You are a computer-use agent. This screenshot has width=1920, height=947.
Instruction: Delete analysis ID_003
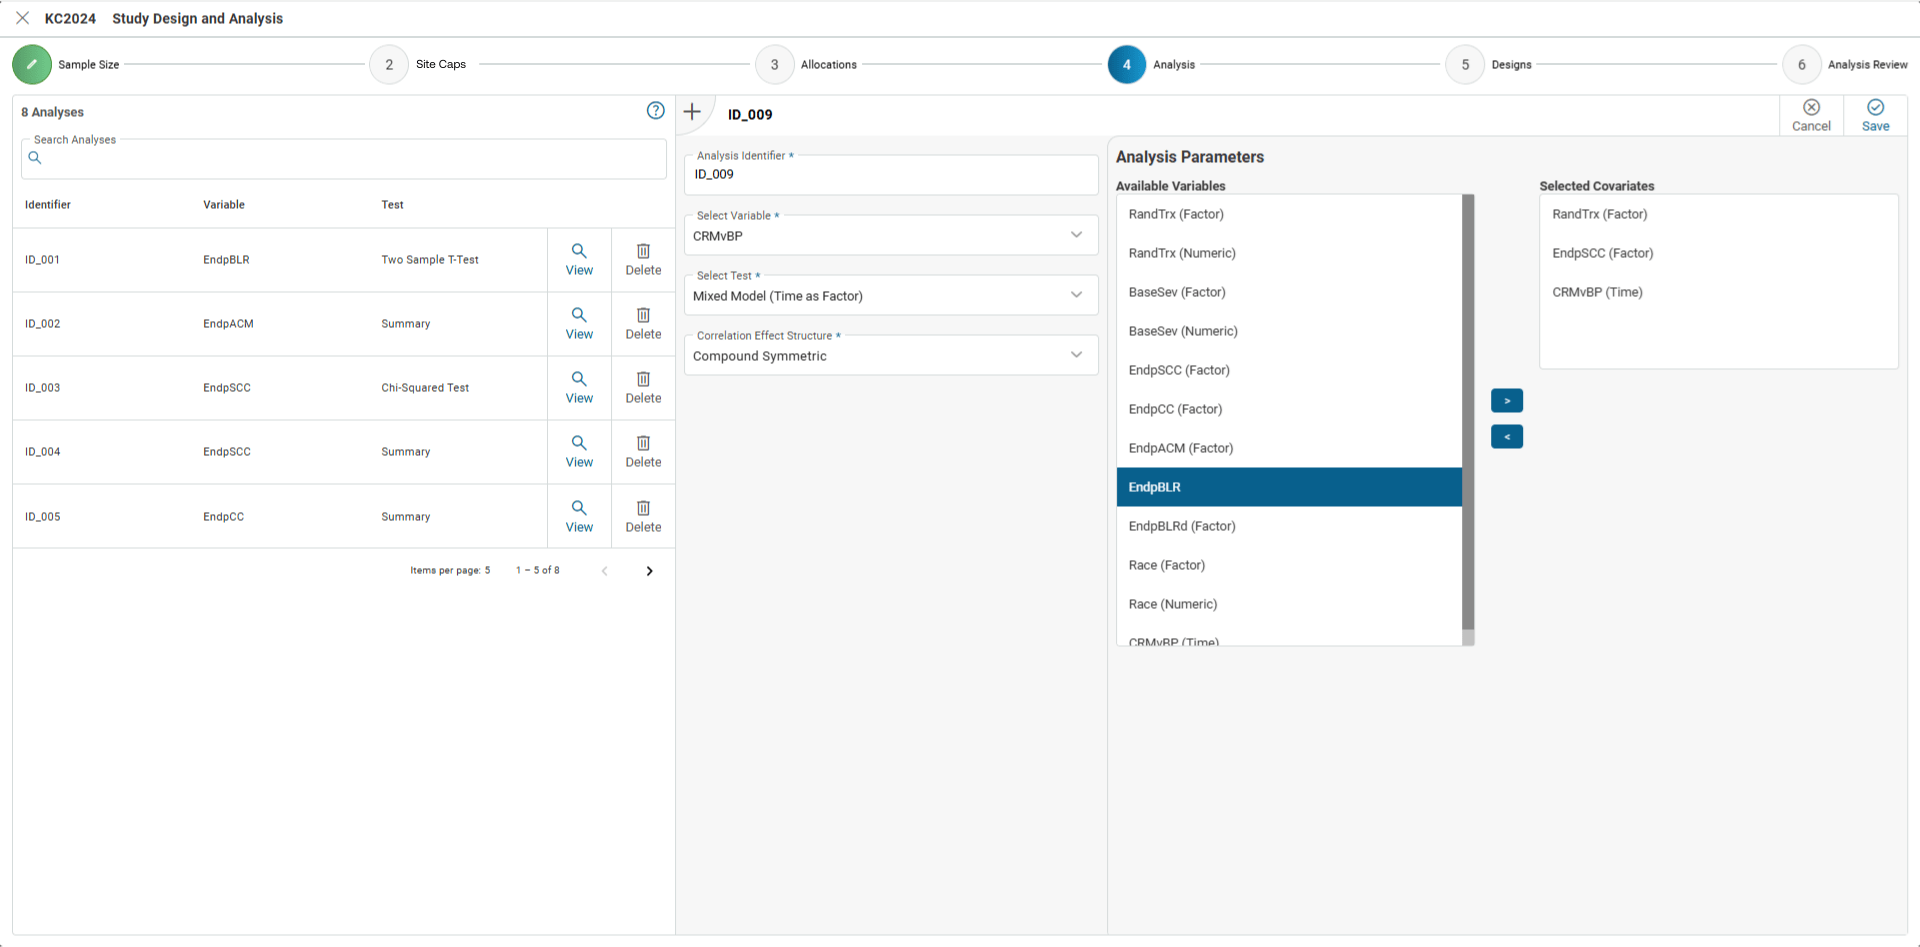point(643,387)
